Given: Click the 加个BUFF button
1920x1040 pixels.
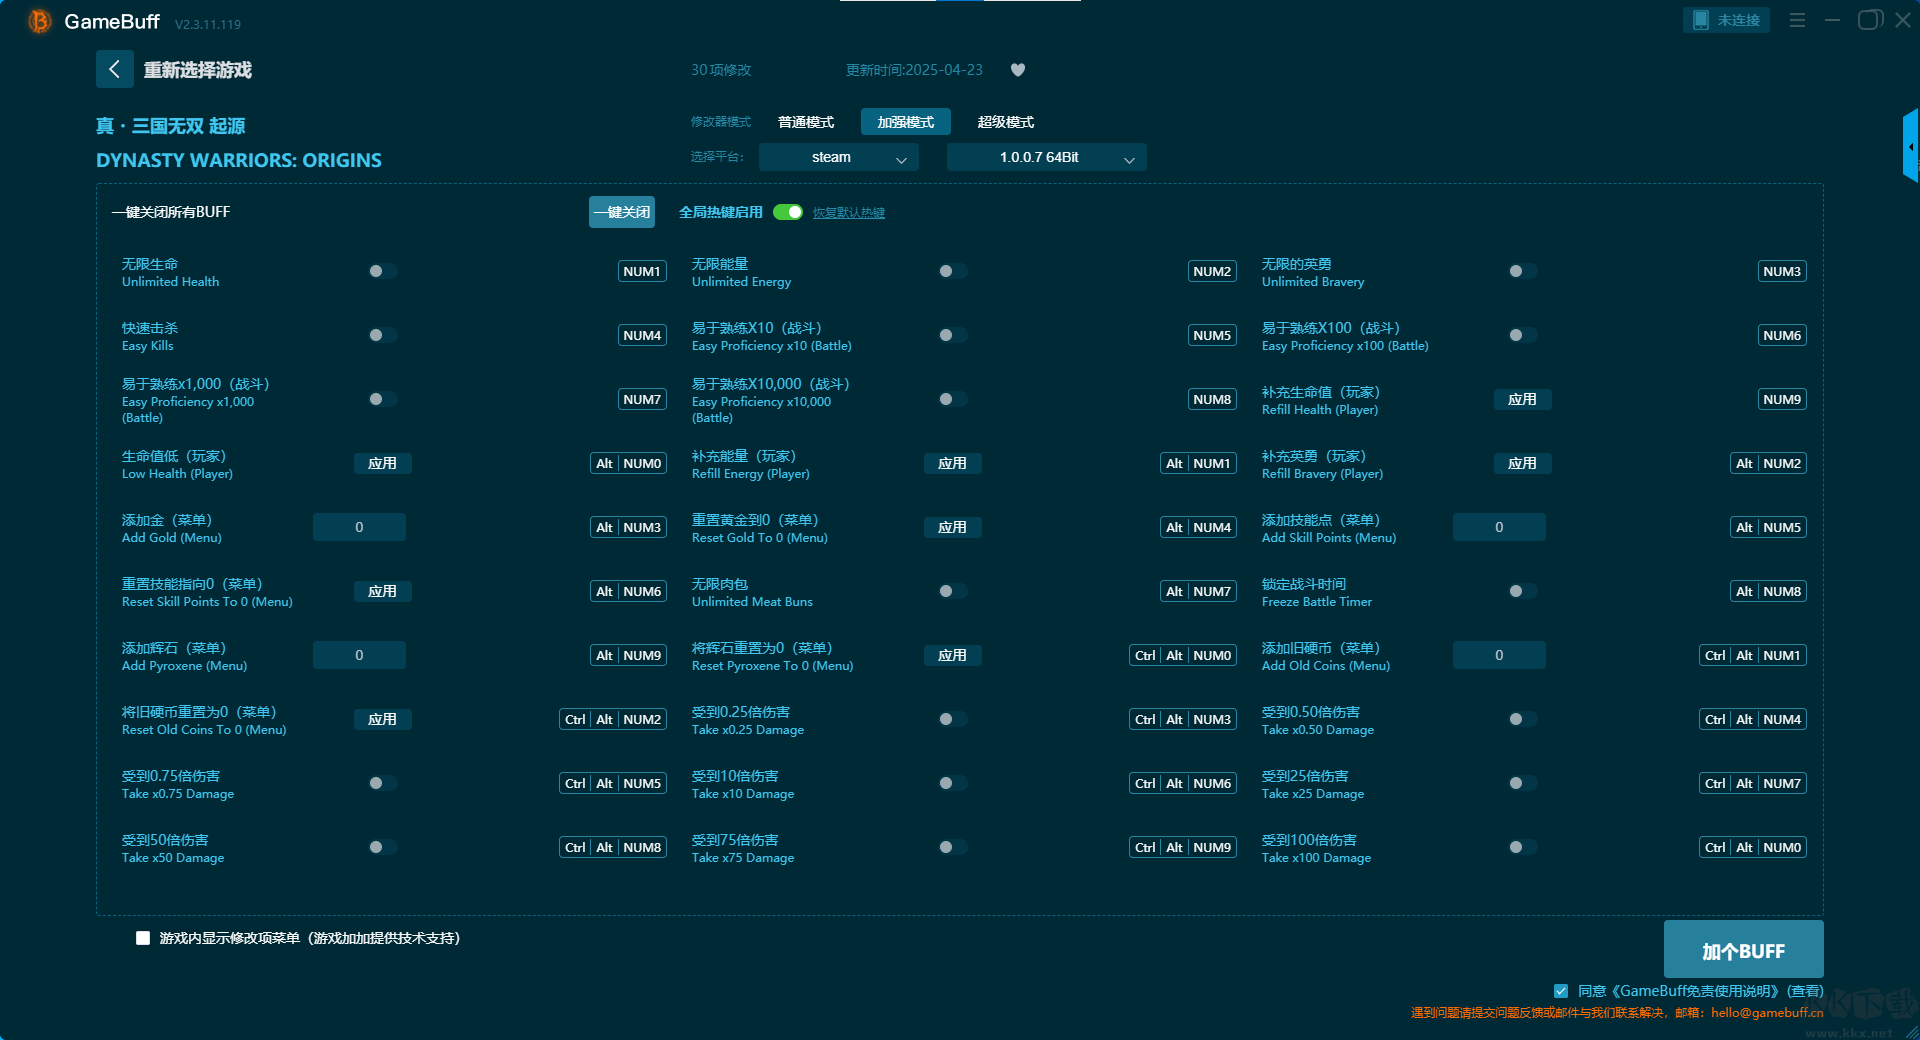Looking at the screenshot, I should pyautogui.click(x=1743, y=950).
